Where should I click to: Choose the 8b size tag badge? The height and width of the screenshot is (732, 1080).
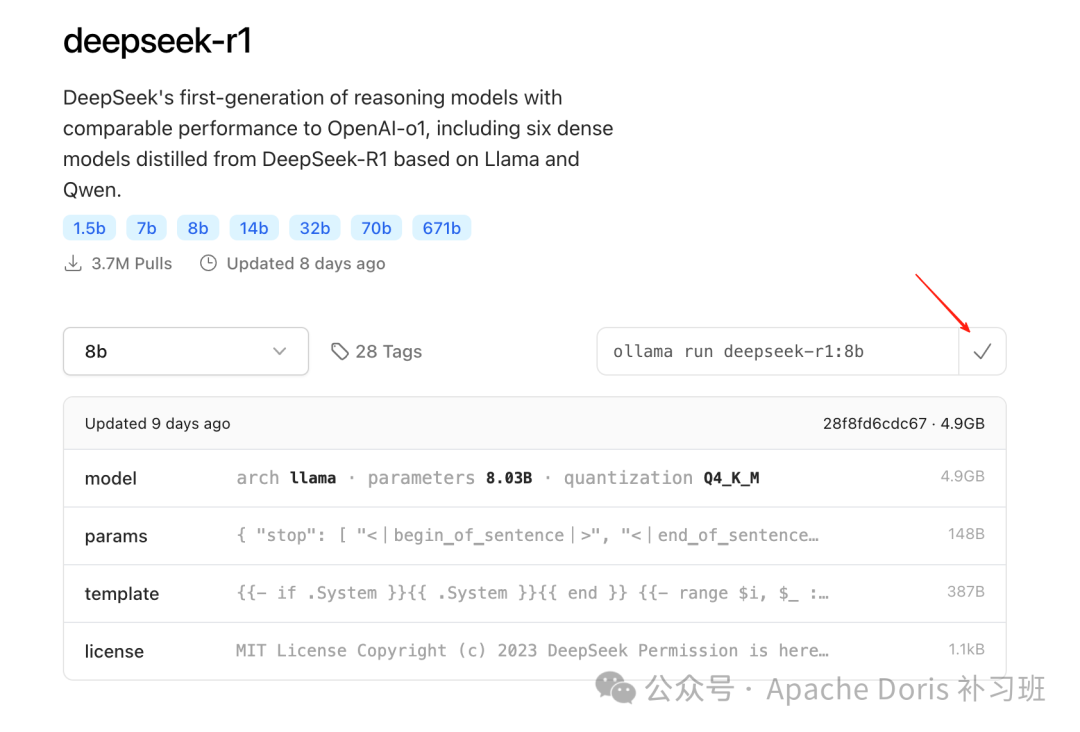tap(198, 228)
